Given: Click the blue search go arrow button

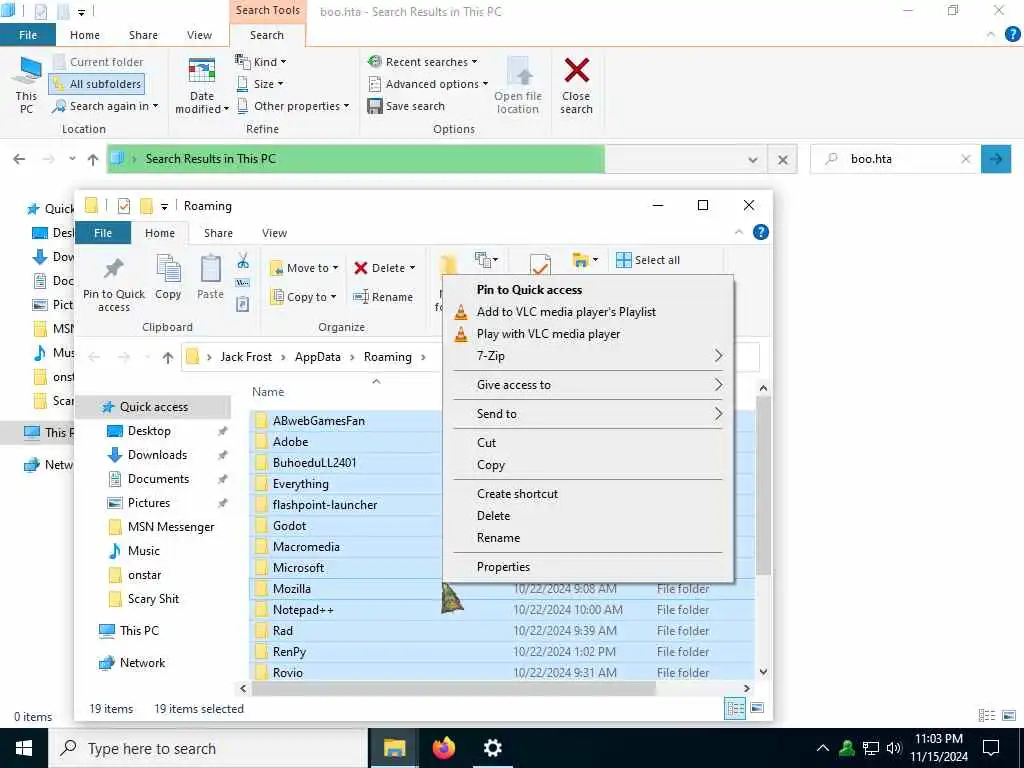Looking at the screenshot, I should pos(996,159).
